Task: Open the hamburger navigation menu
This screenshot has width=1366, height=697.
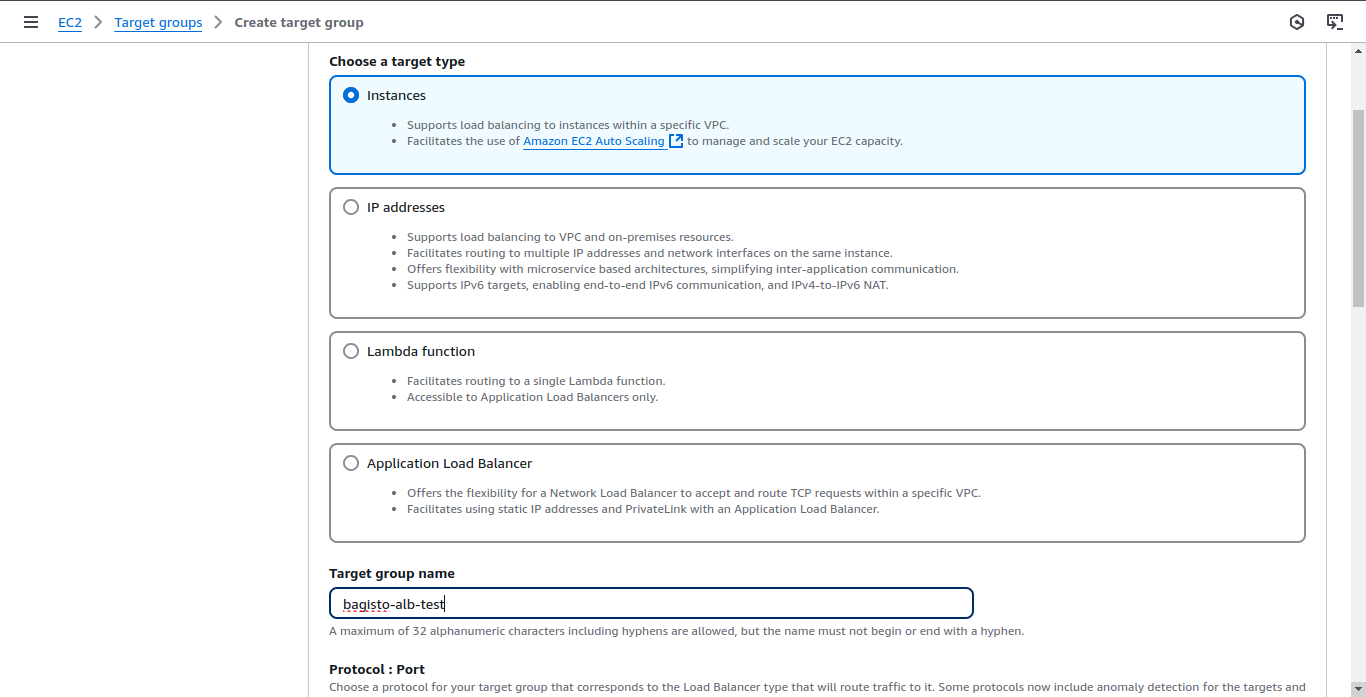Action: 31,22
